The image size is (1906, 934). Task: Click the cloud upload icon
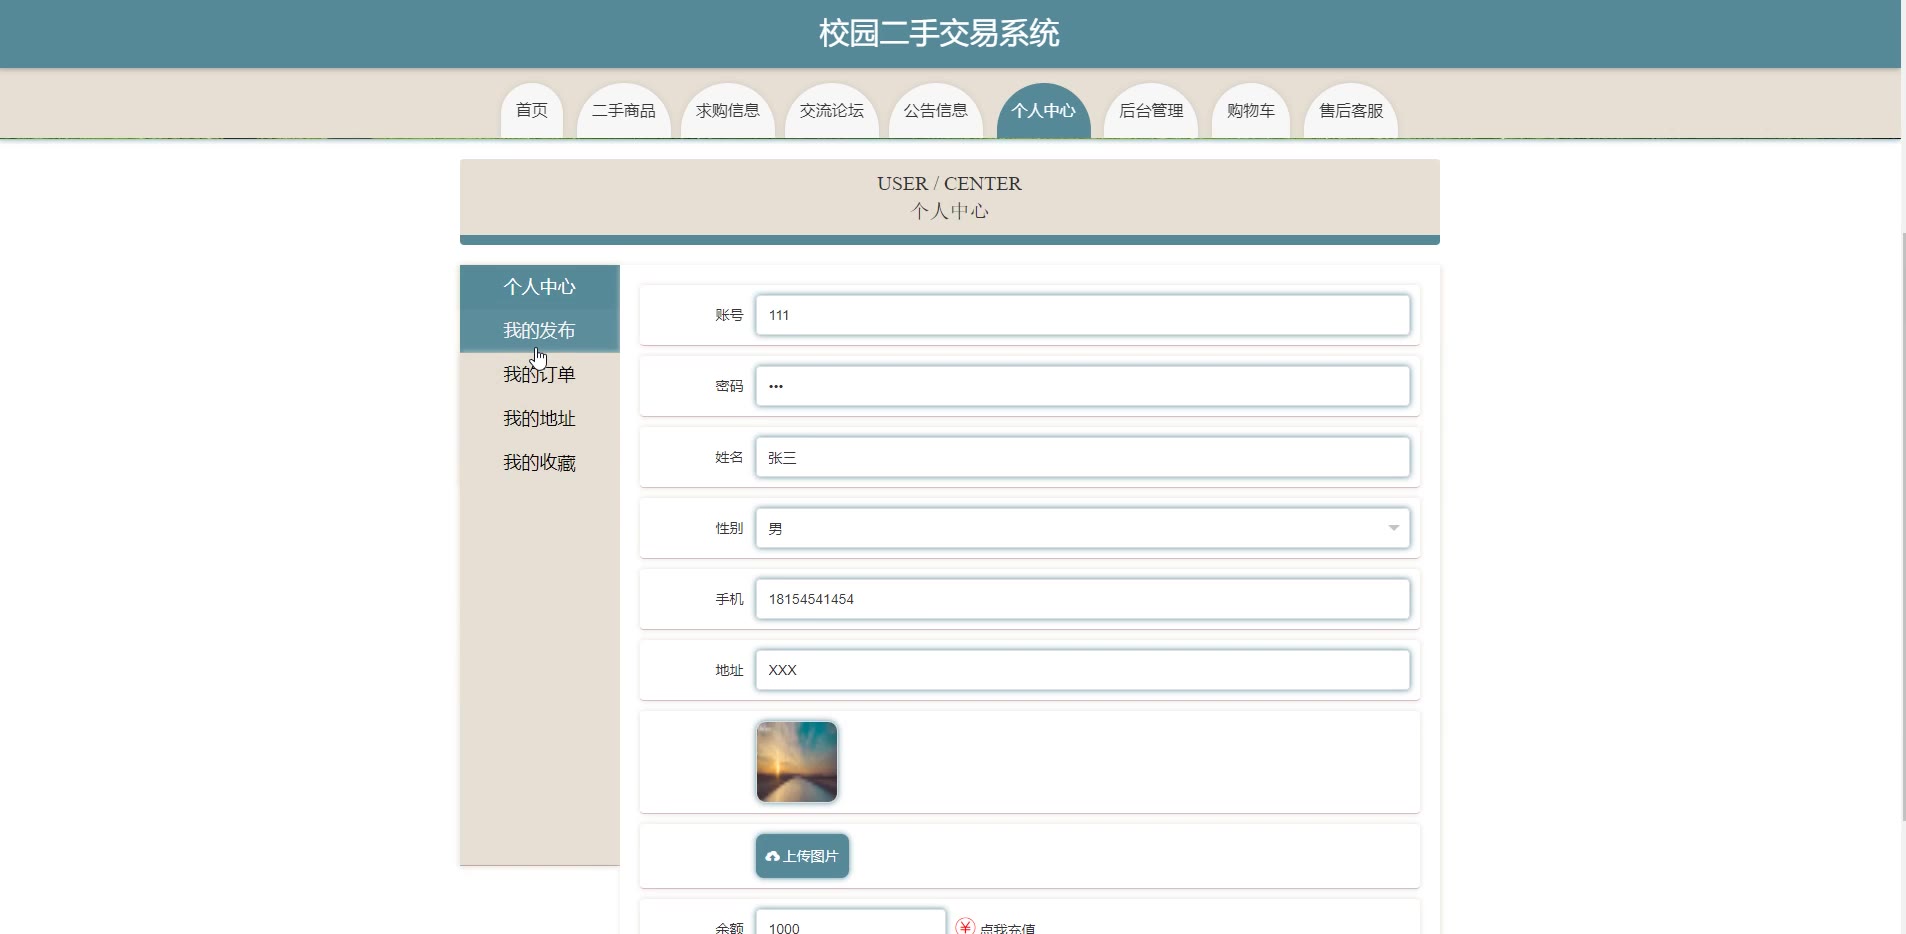[x=772, y=857]
